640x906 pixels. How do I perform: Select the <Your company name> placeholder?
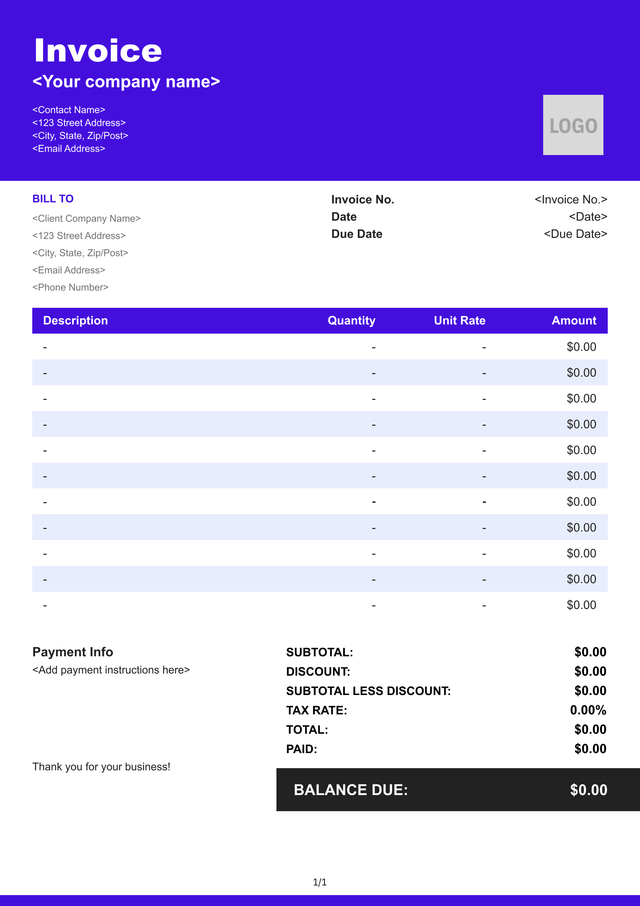[126, 82]
